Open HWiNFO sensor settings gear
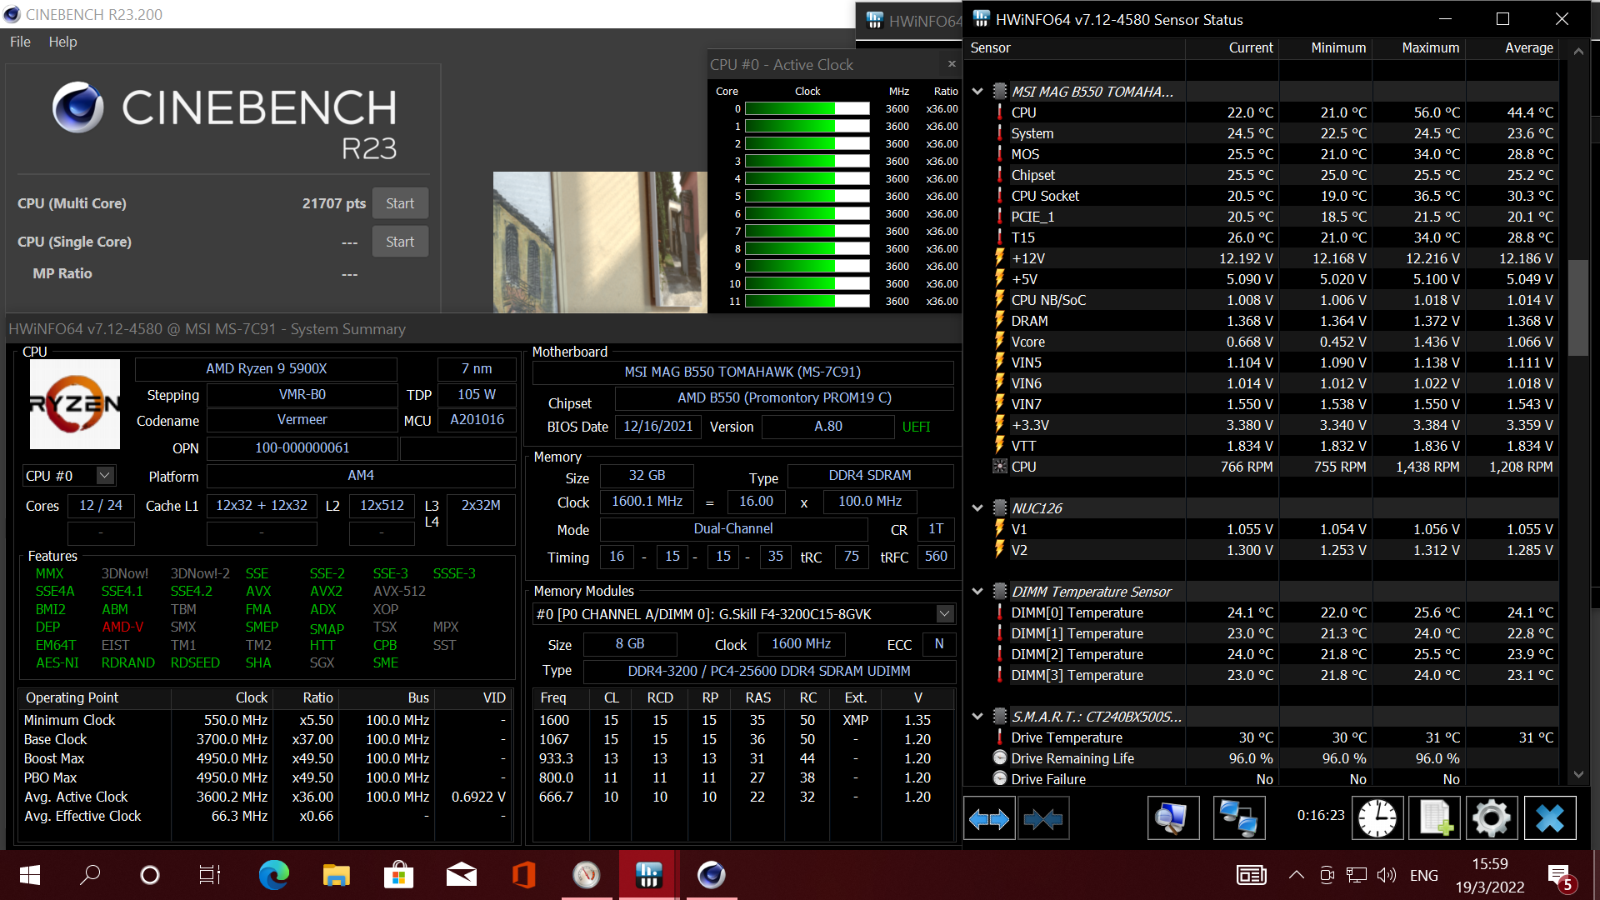This screenshot has width=1600, height=900. 1491,819
